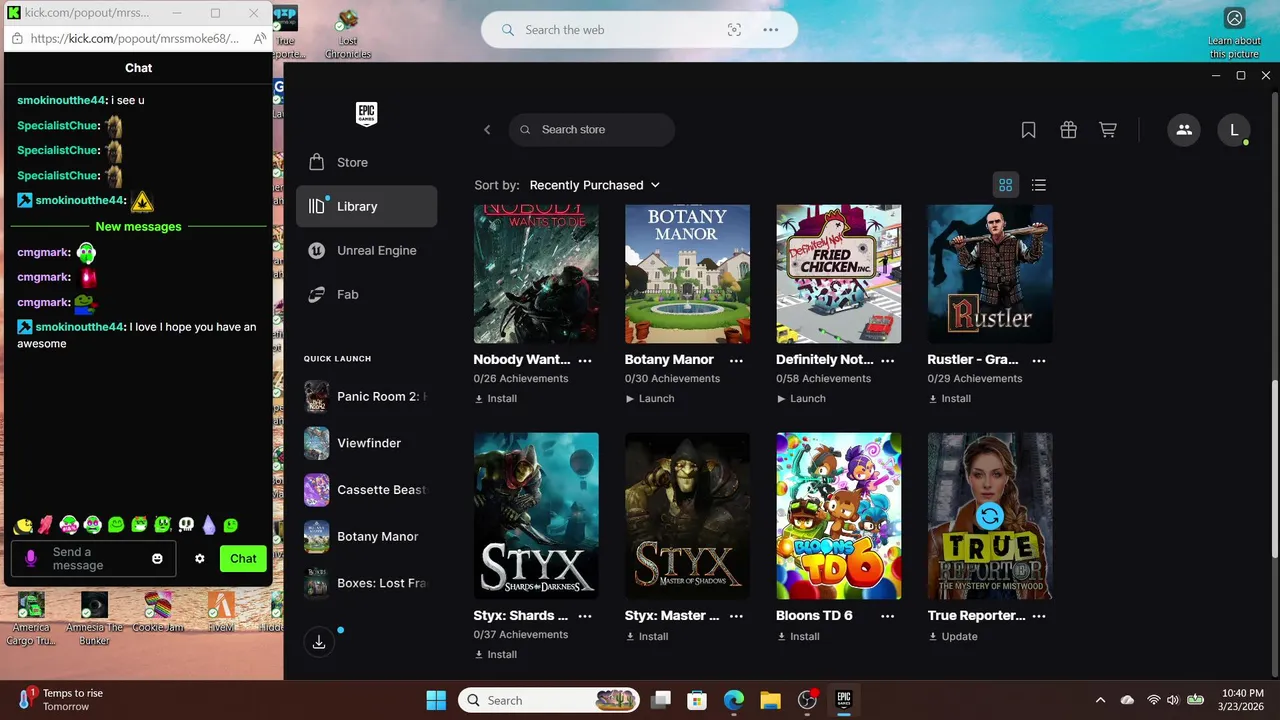1280x720 pixels.
Task: Install Styx: Master of Shadows
Action: [647, 636]
